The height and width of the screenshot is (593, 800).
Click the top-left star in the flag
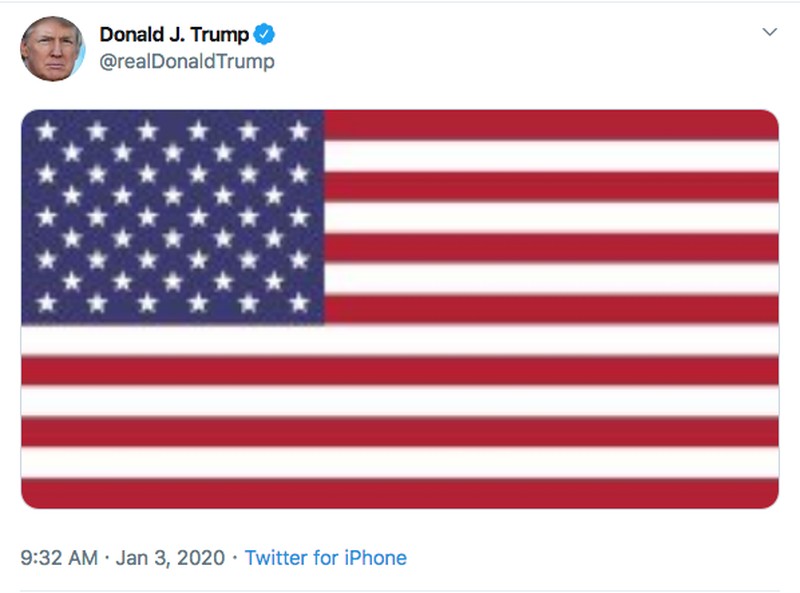(x=46, y=130)
